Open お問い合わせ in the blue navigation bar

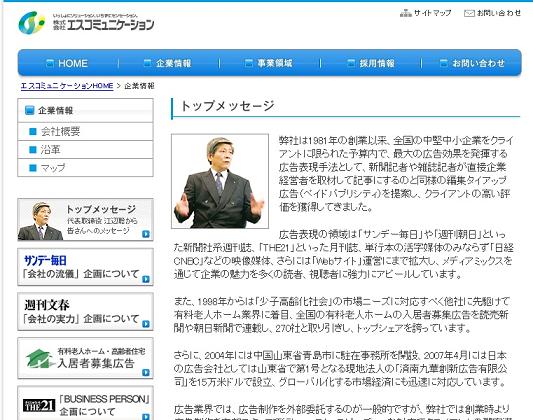point(472,63)
